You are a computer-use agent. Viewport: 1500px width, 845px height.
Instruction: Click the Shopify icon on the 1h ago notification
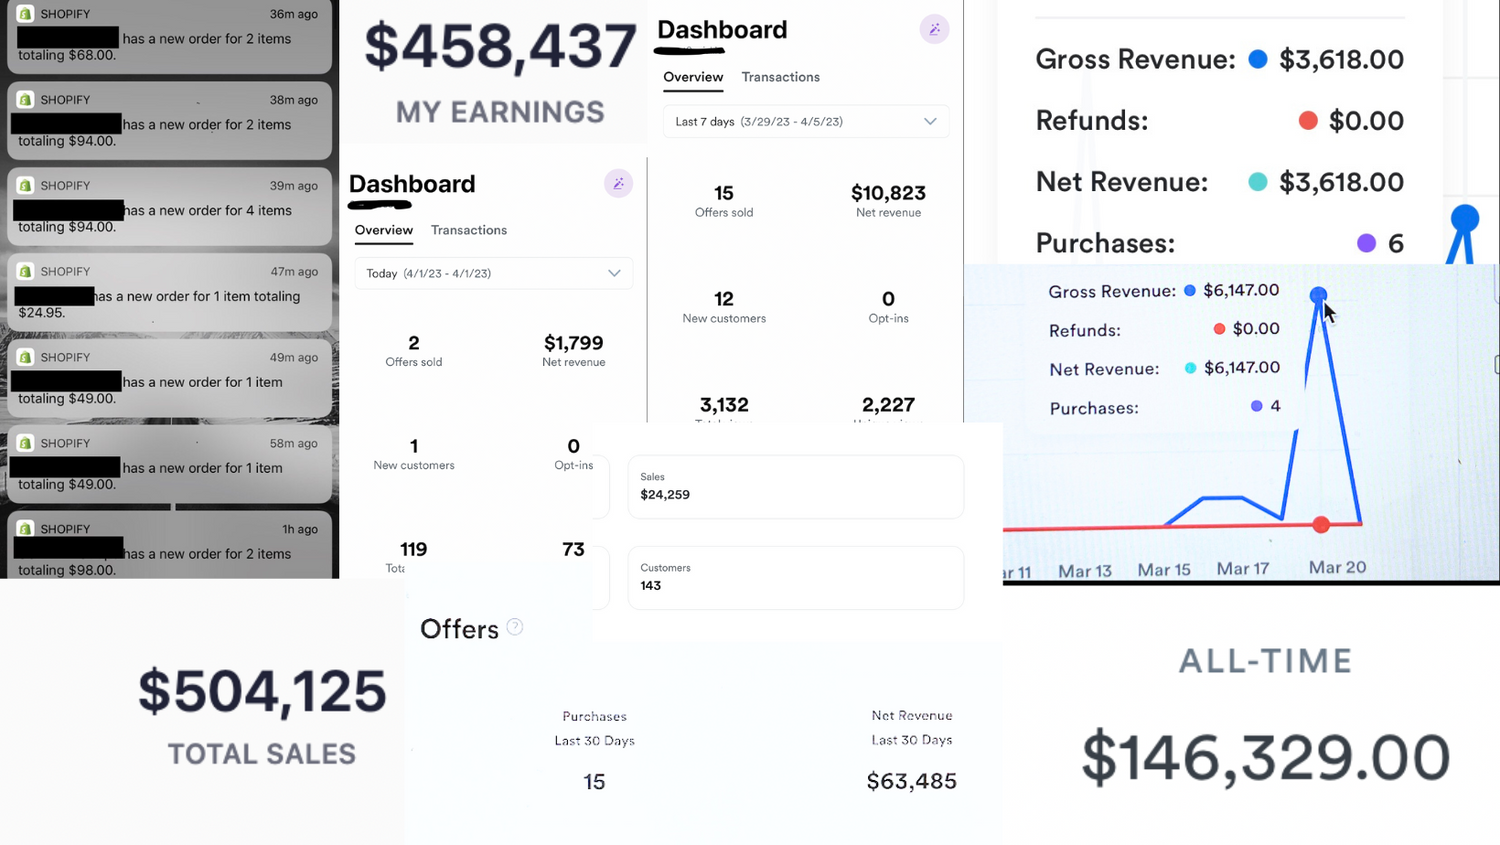pos(25,529)
